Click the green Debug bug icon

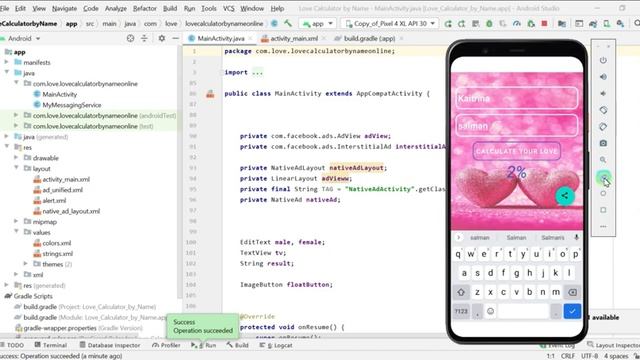tap(489, 24)
